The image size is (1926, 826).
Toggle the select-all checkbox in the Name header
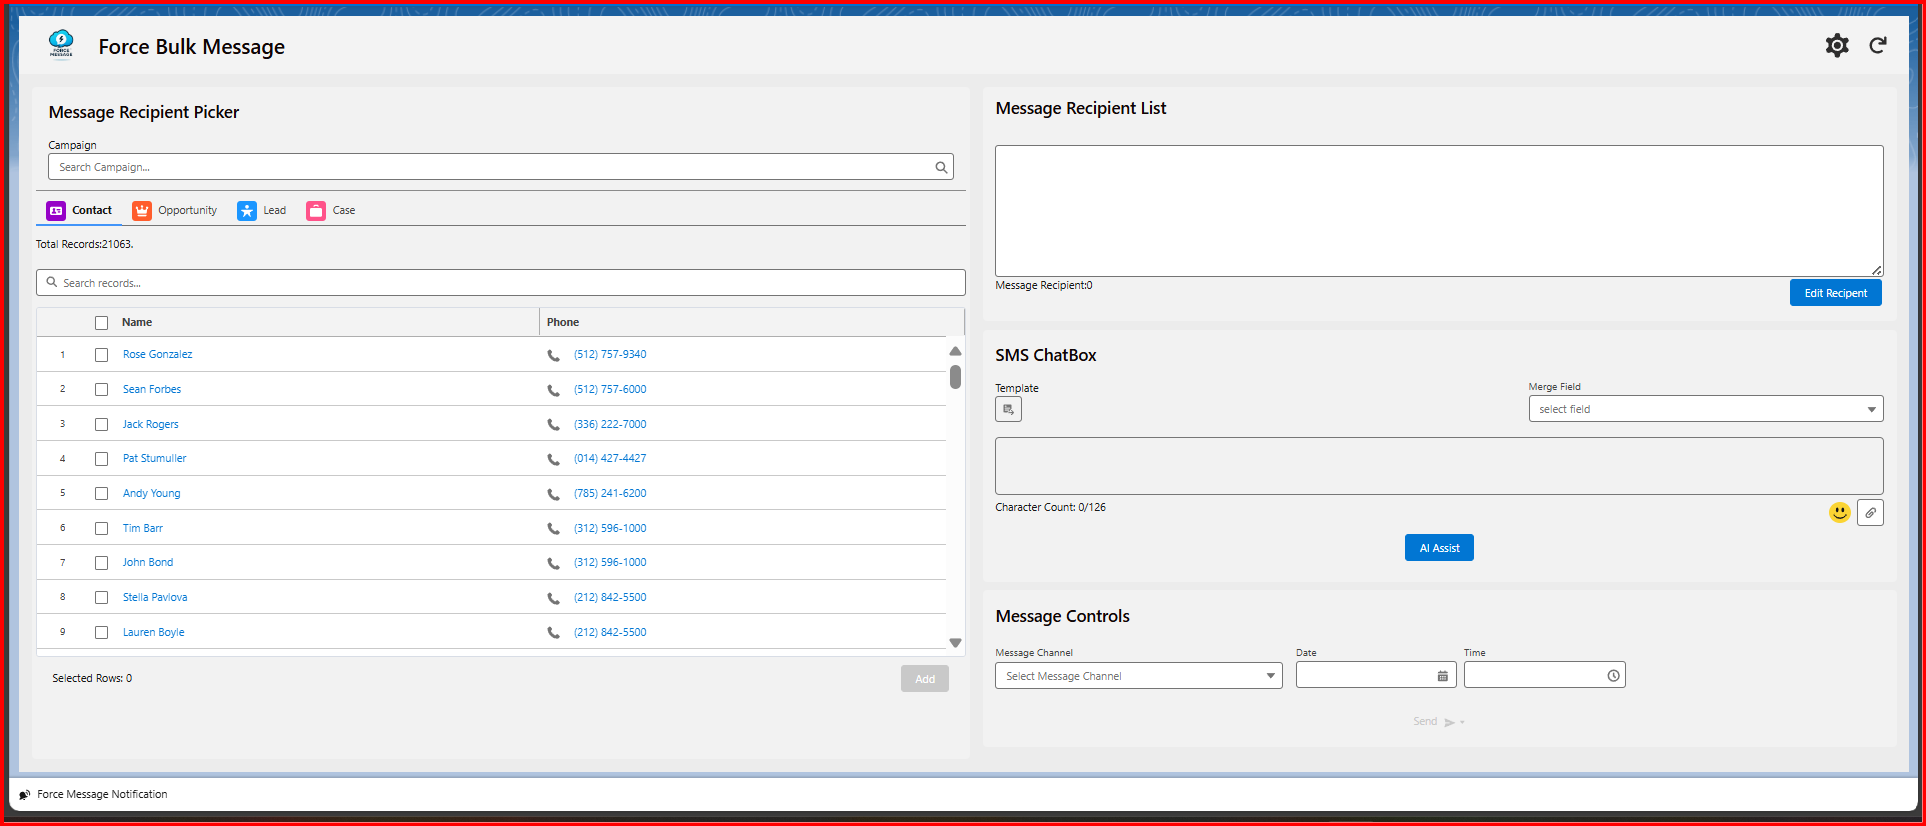[101, 323]
